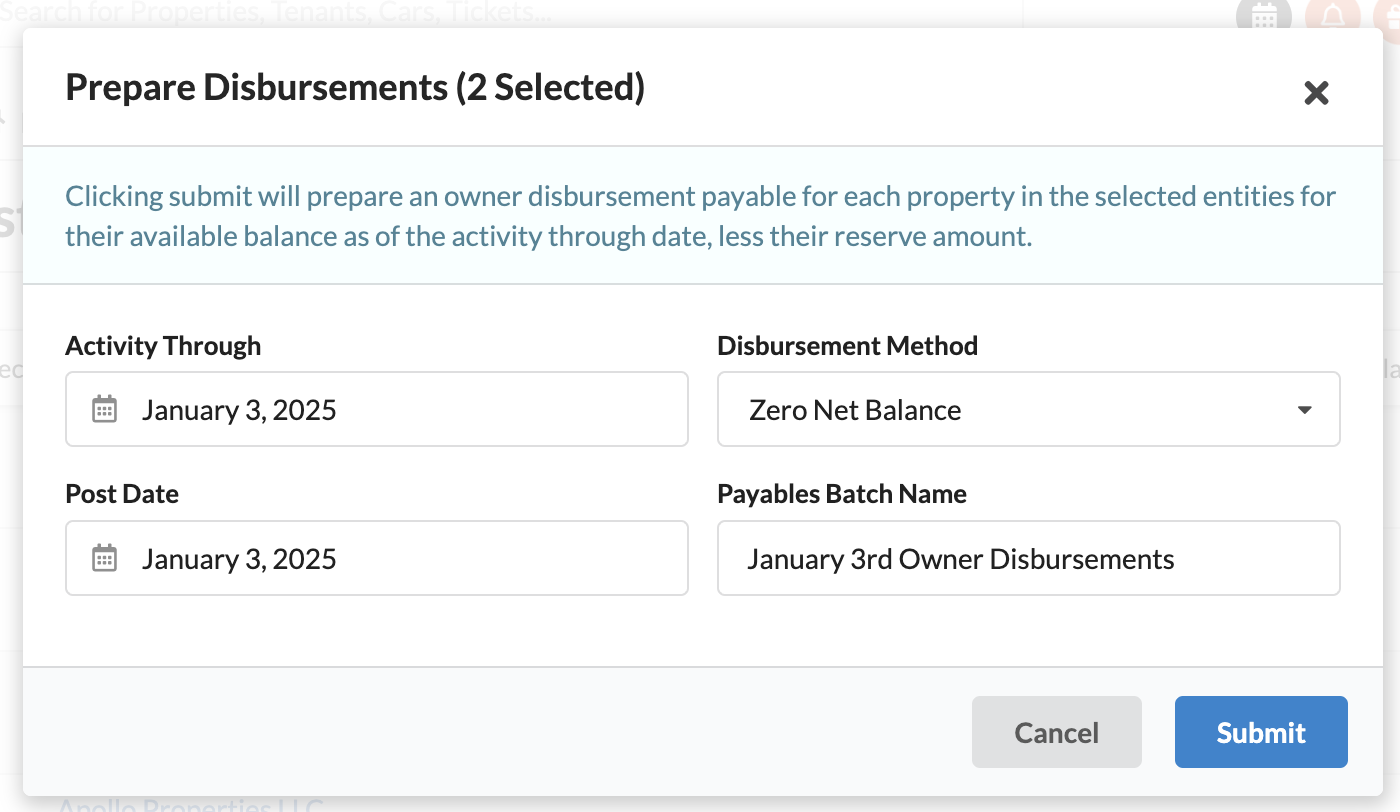
Task: Click the Payables Batch Name label
Action: coord(842,494)
